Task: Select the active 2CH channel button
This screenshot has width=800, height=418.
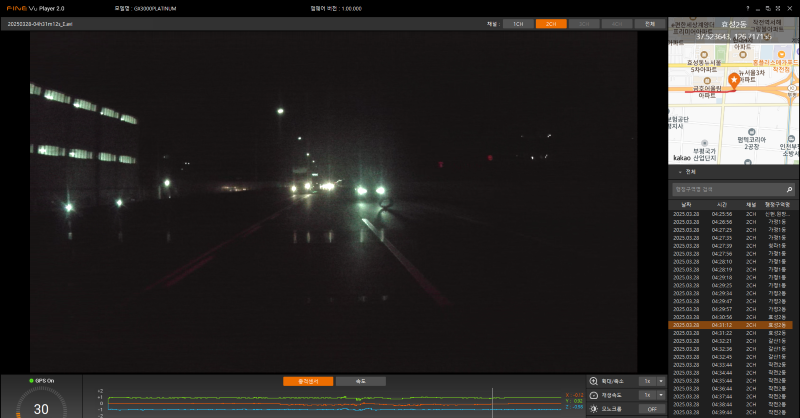Action: pyautogui.click(x=551, y=24)
